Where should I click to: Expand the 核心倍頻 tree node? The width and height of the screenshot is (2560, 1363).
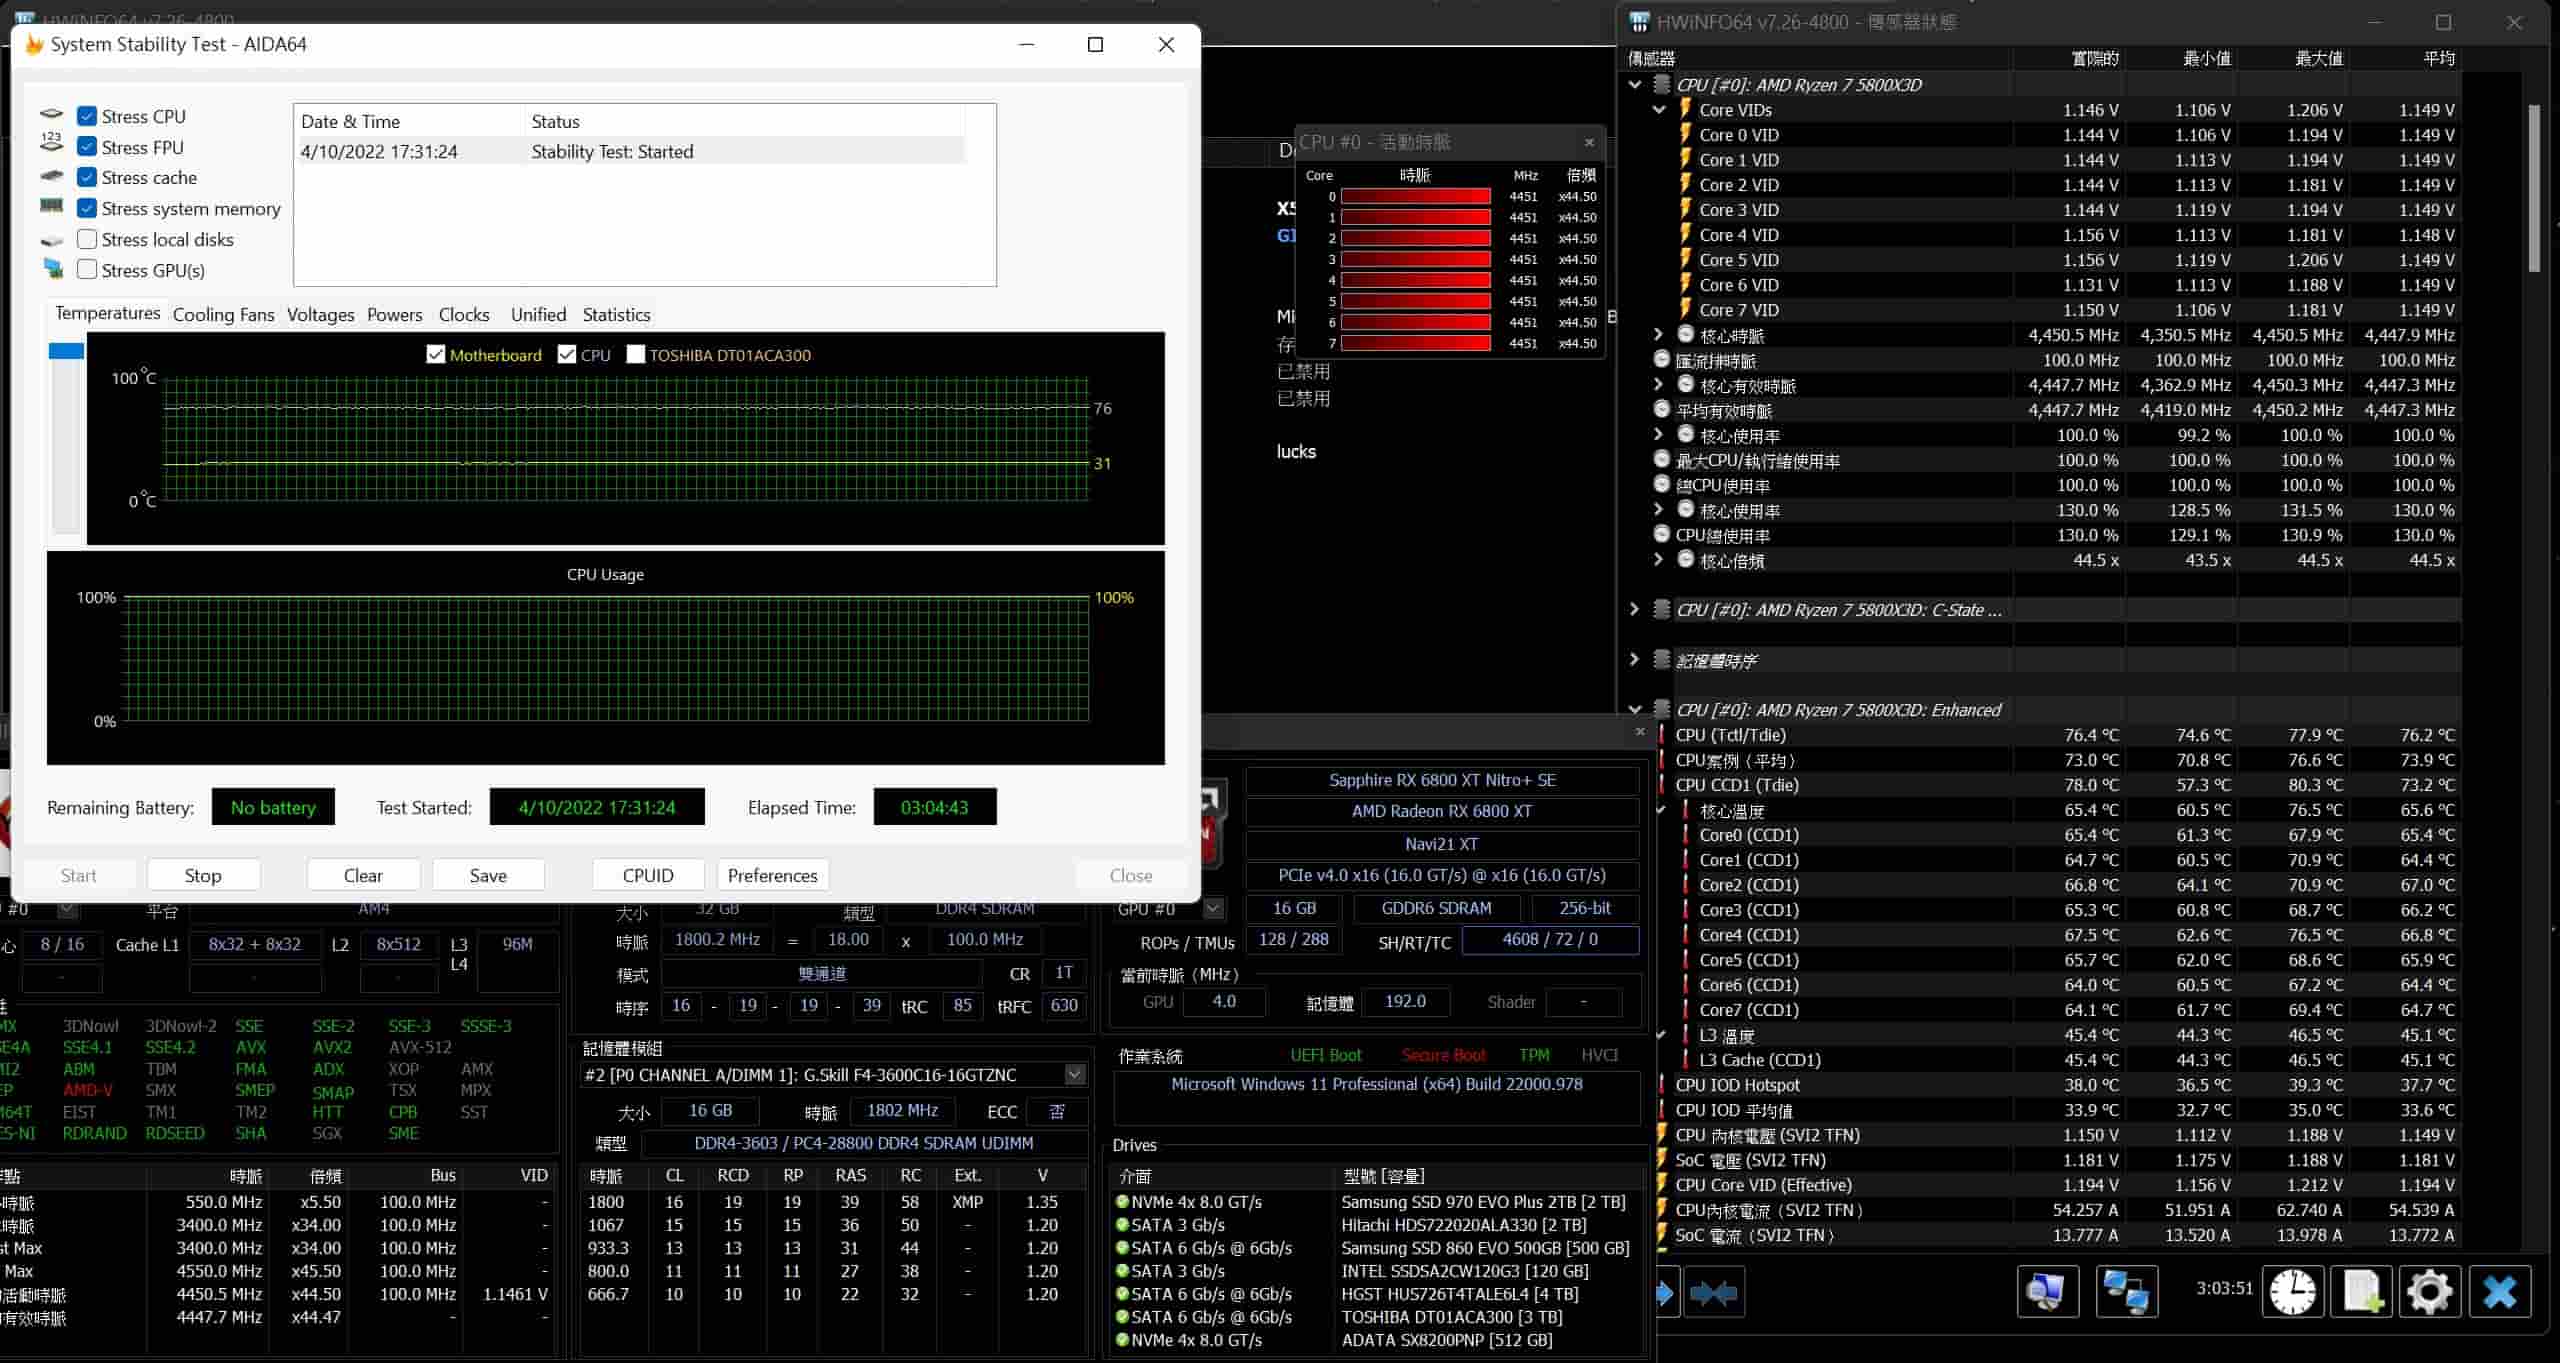1658,559
